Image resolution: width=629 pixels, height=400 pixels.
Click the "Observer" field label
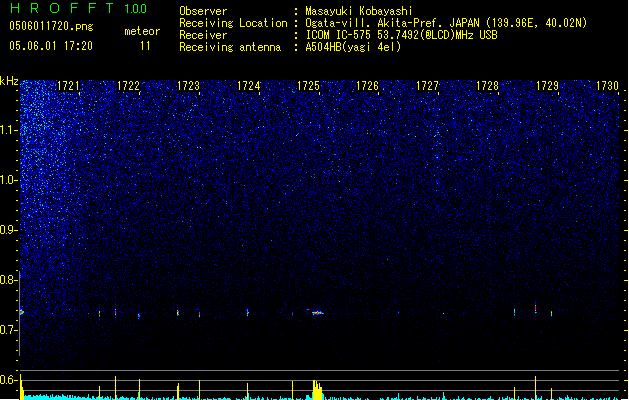click(x=203, y=11)
